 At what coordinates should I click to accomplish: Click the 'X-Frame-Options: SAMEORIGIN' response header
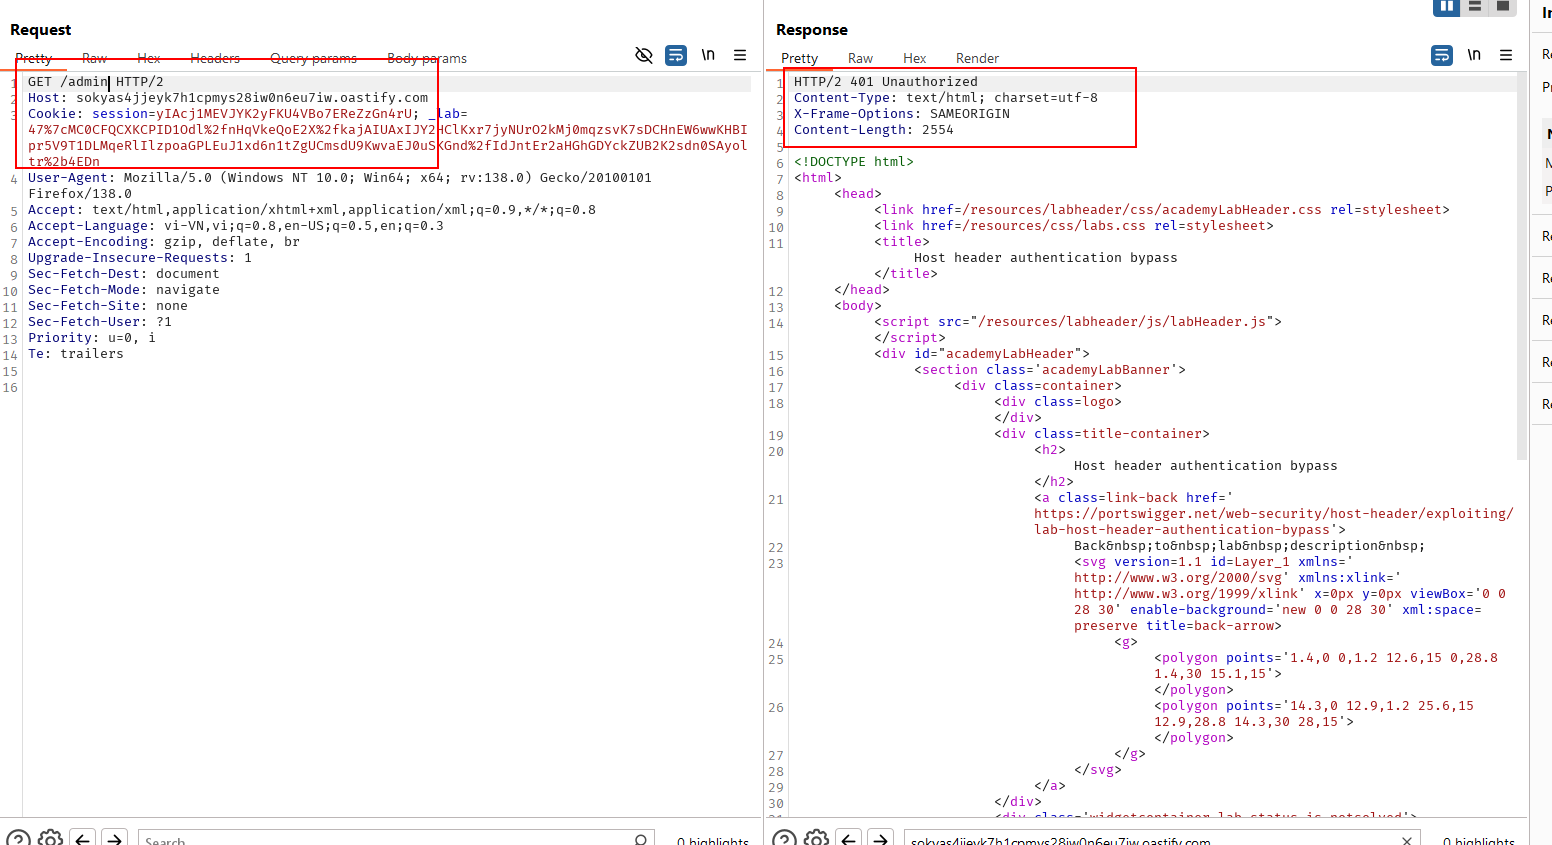(902, 114)
